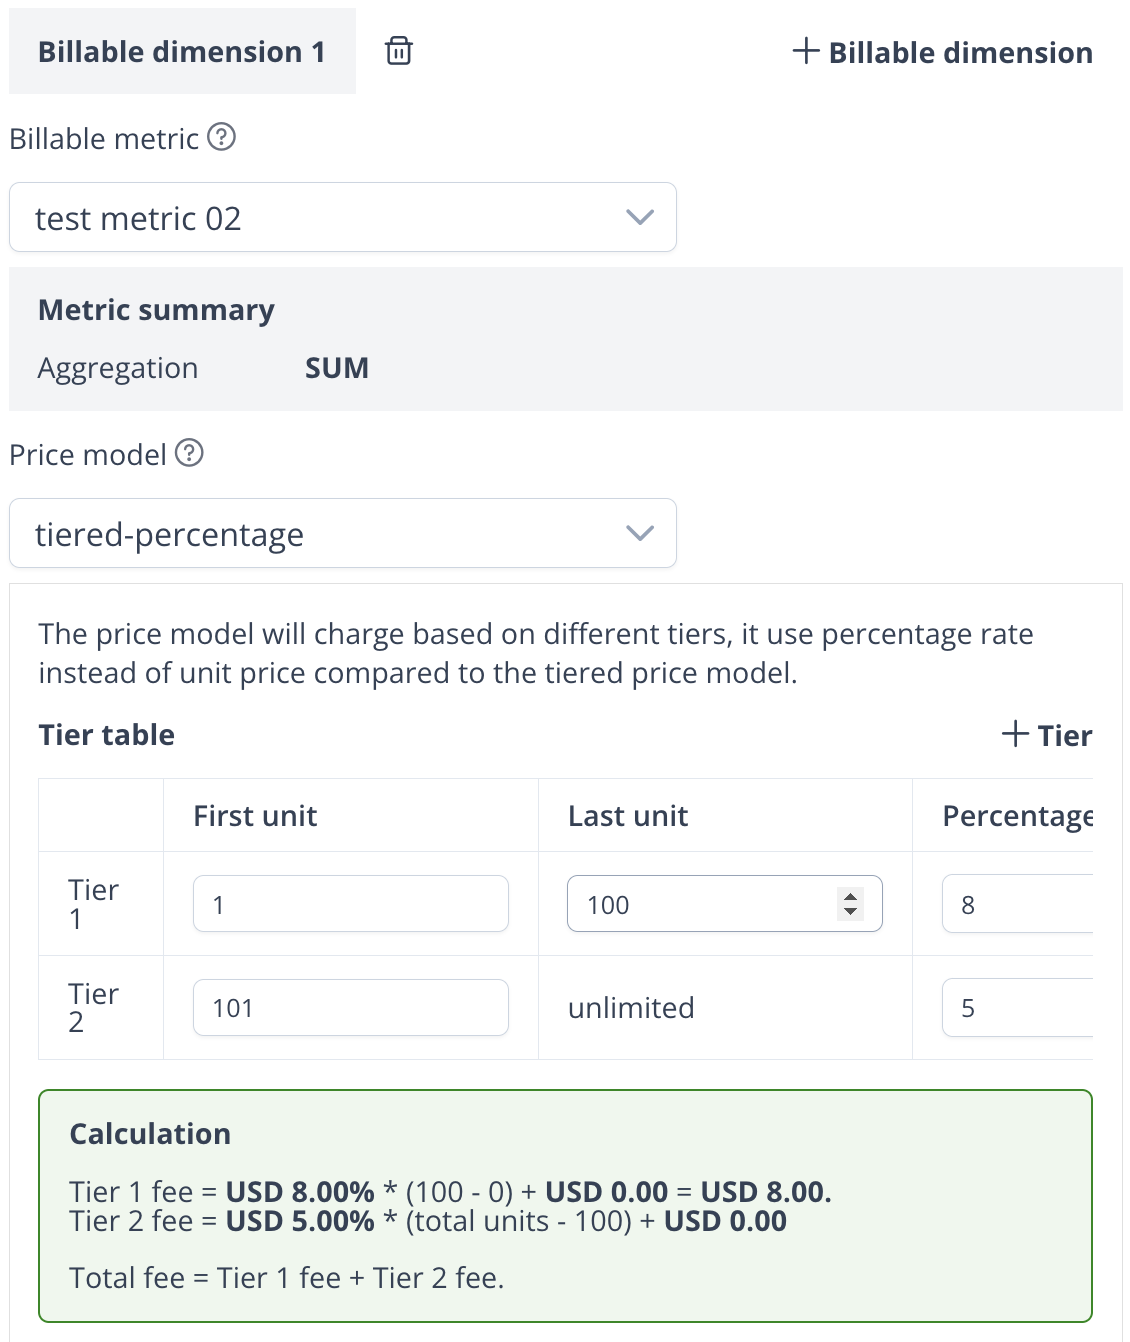Screen dimensions: 1130x1342
Task: Click the 'Tier 1 fee' formula line
Action: coord(450,1192)
